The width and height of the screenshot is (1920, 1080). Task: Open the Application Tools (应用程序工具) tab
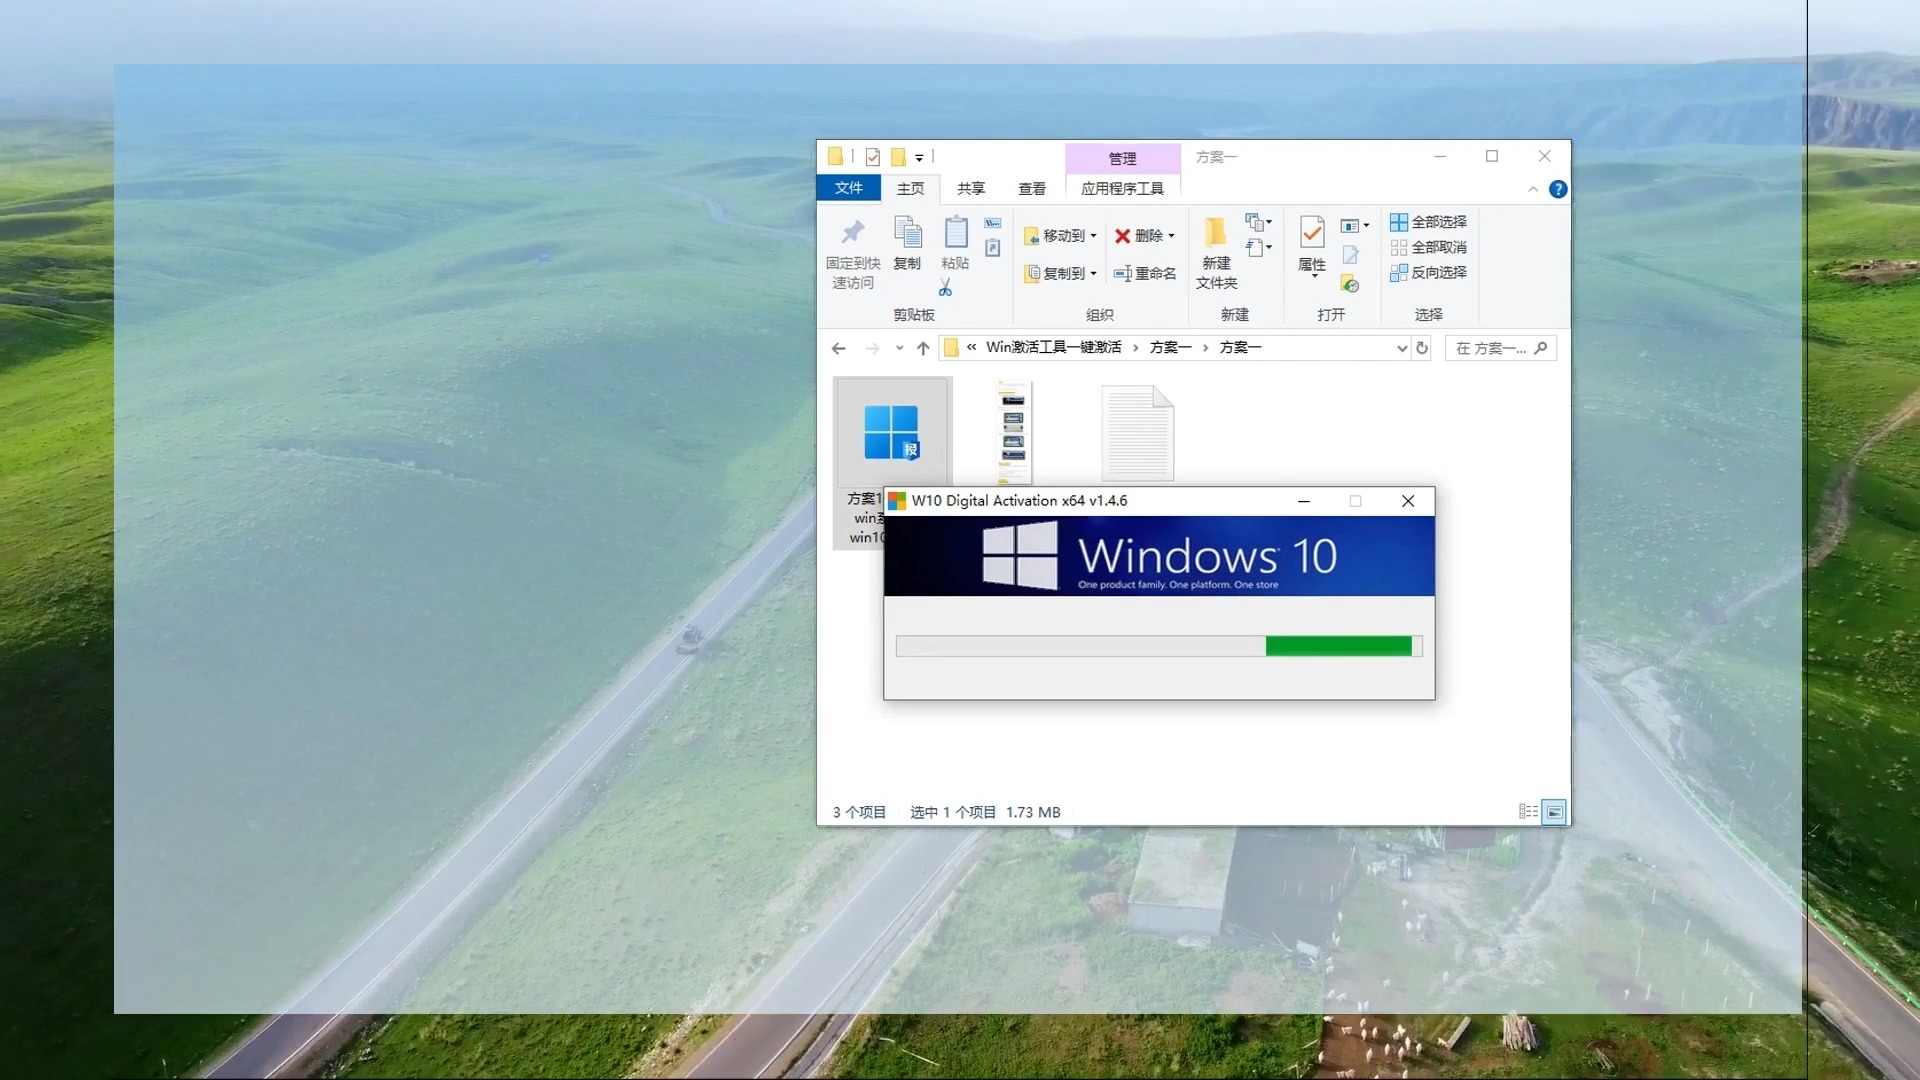1123,188
